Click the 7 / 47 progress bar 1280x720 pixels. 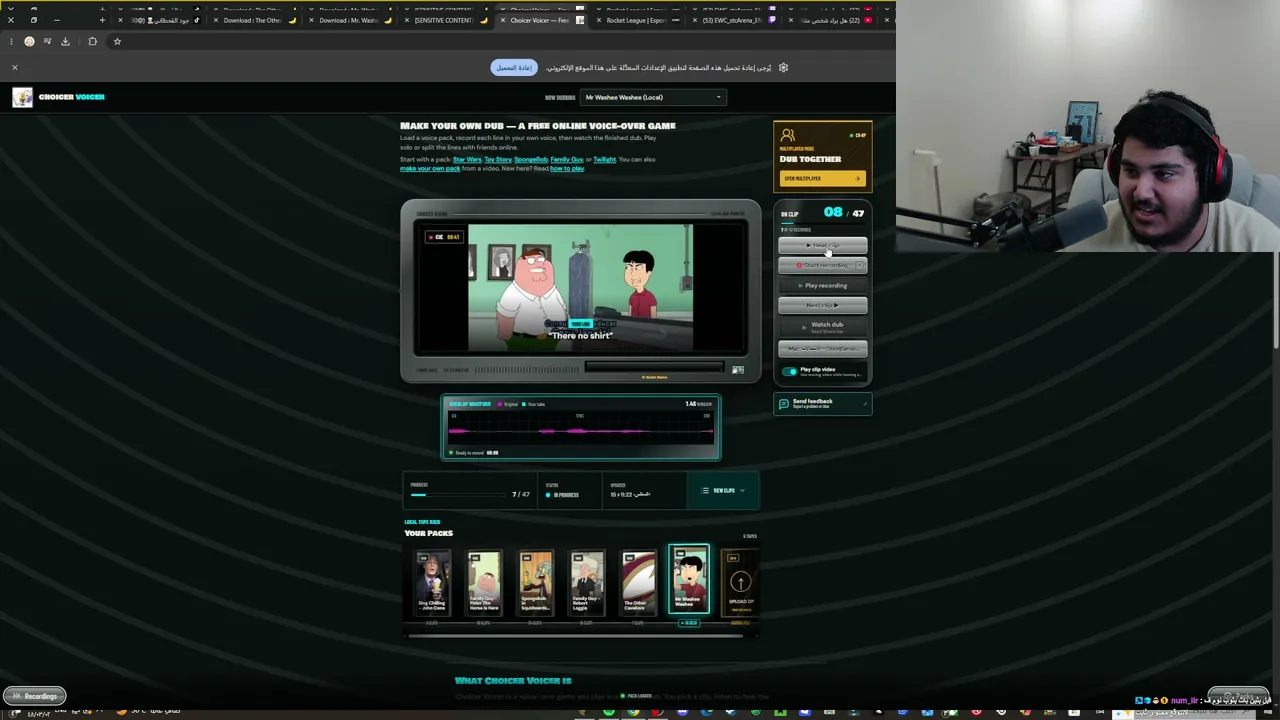click(x=458, y=495)
